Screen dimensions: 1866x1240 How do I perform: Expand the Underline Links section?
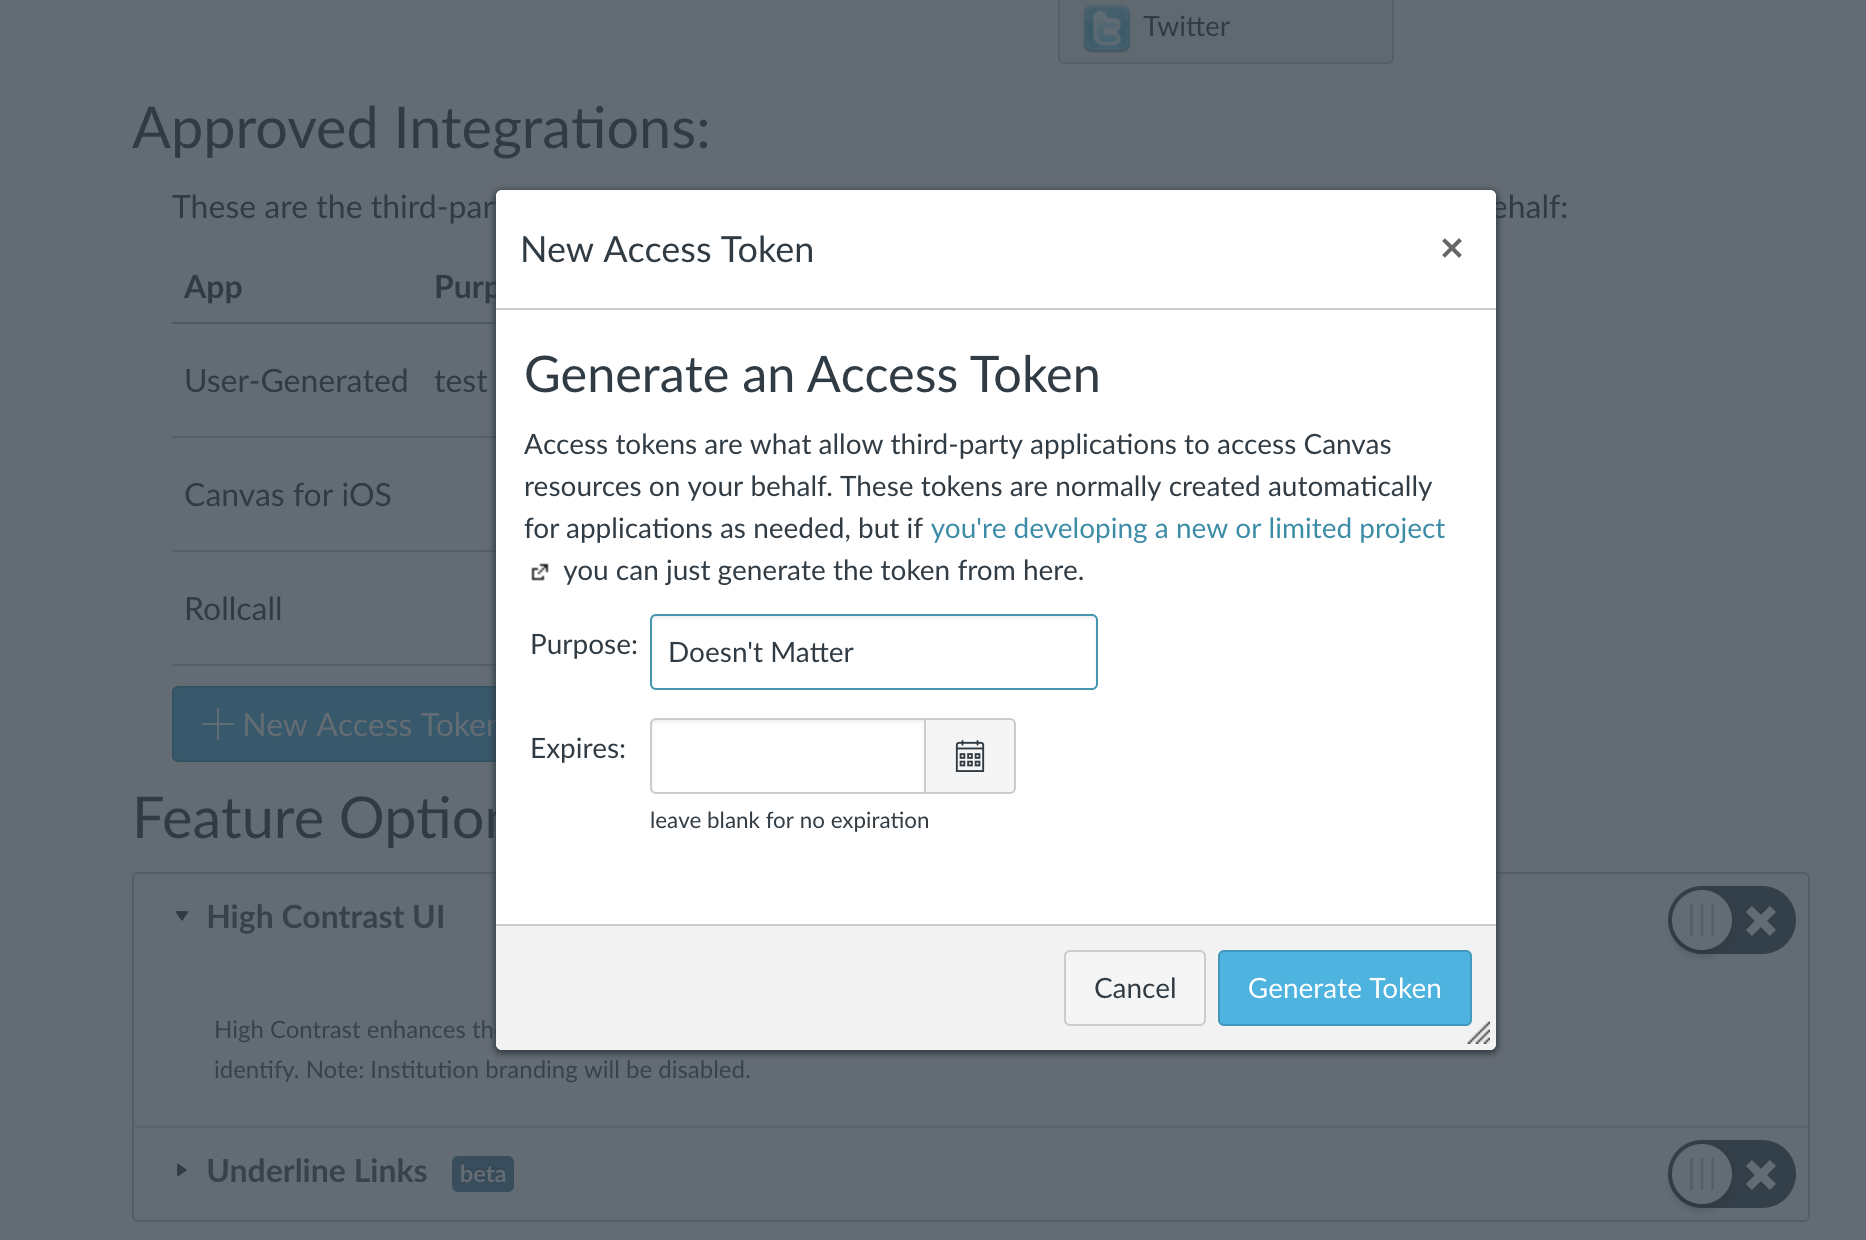click(182, 1170)
